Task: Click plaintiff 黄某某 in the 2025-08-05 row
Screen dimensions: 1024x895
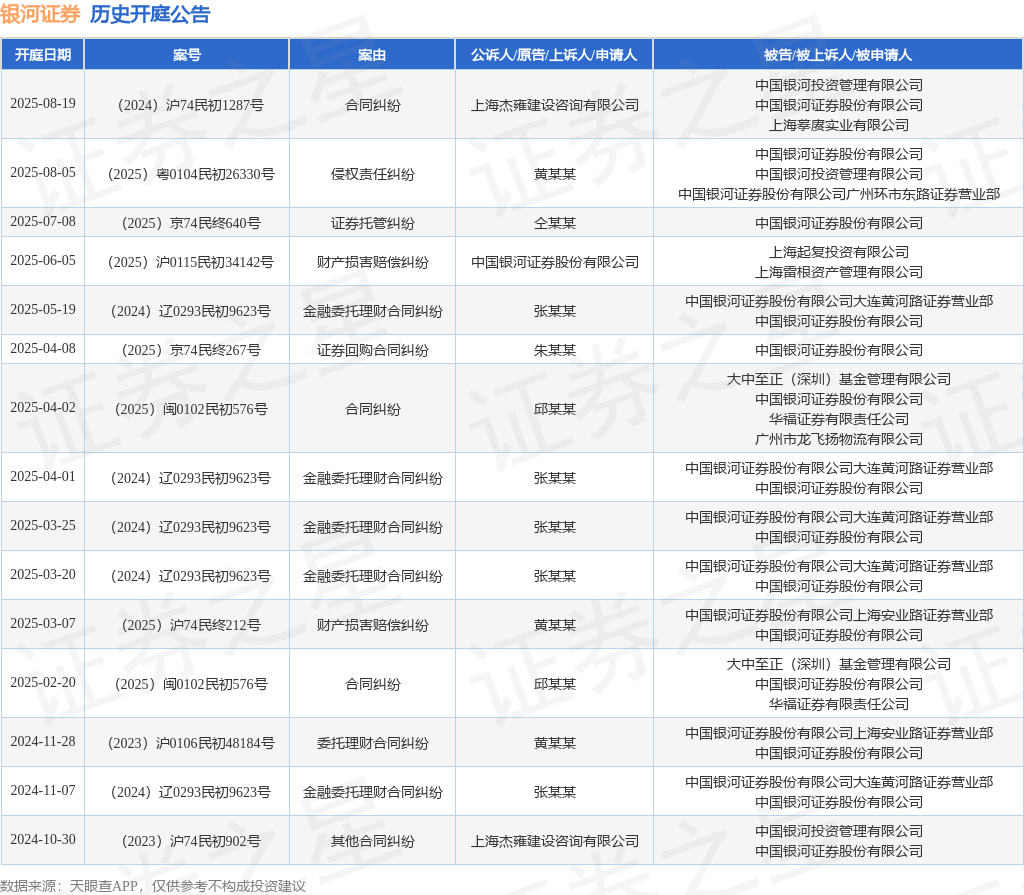Action: tap(554, 174)
